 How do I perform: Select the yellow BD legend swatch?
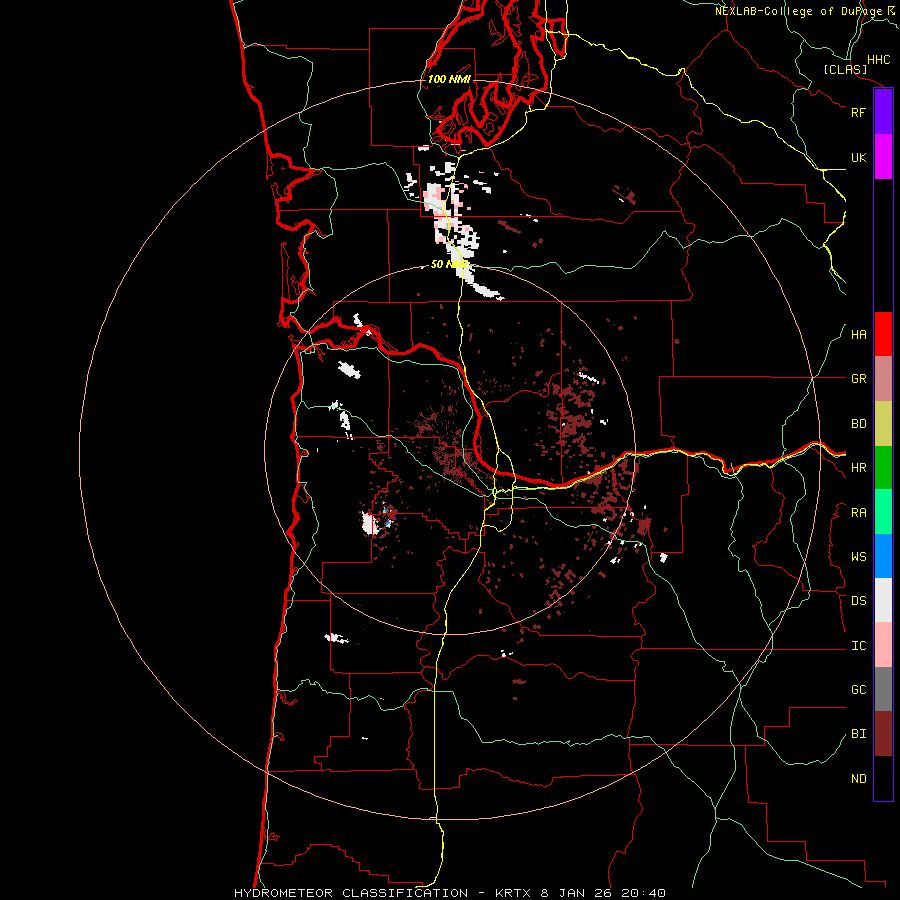883,423
